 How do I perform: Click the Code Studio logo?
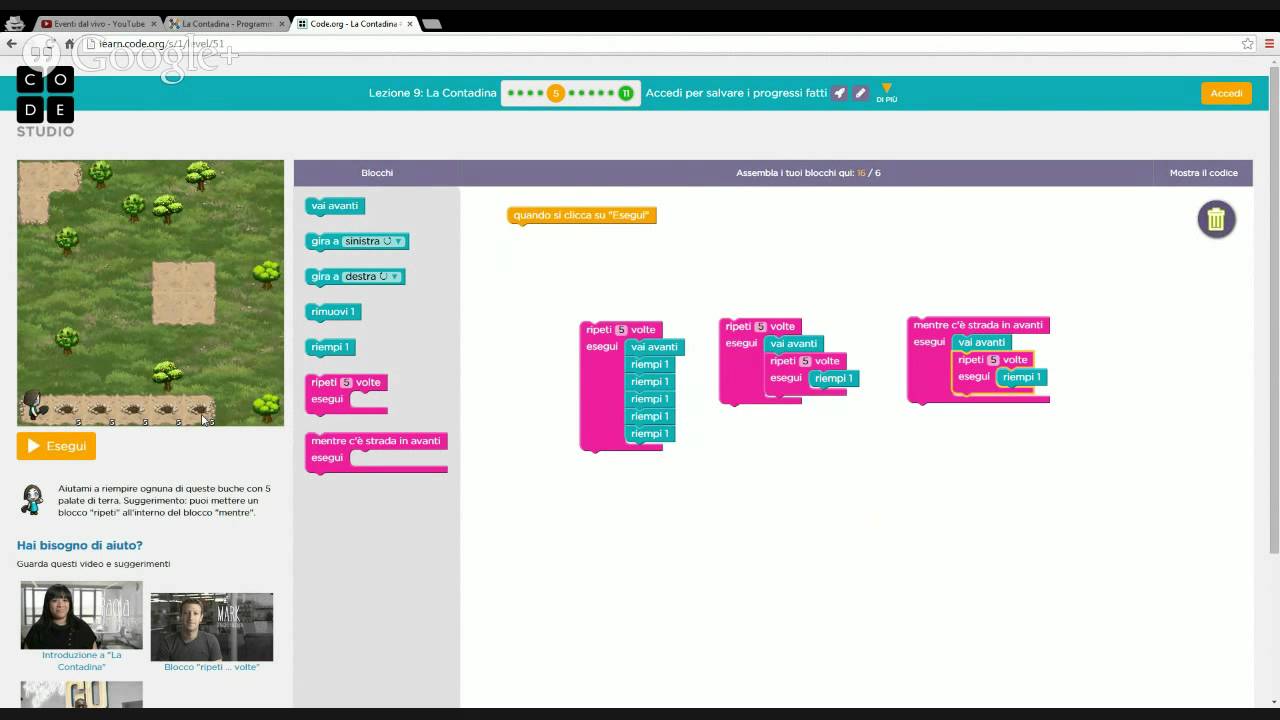[45, 102]
